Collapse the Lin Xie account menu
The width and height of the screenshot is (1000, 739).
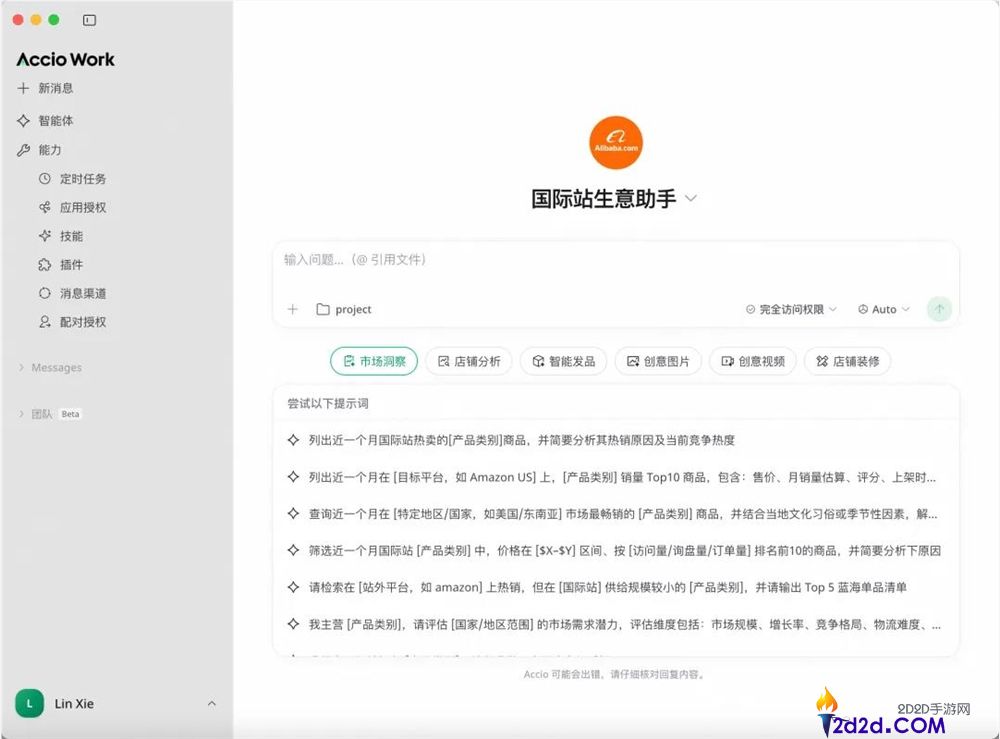(210, 704)
